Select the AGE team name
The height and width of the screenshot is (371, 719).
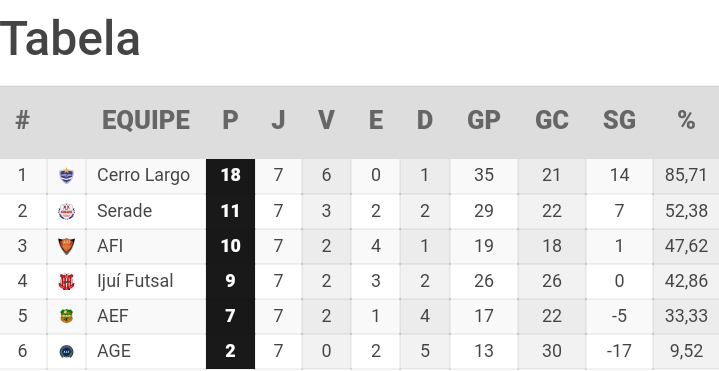(114, 351)
